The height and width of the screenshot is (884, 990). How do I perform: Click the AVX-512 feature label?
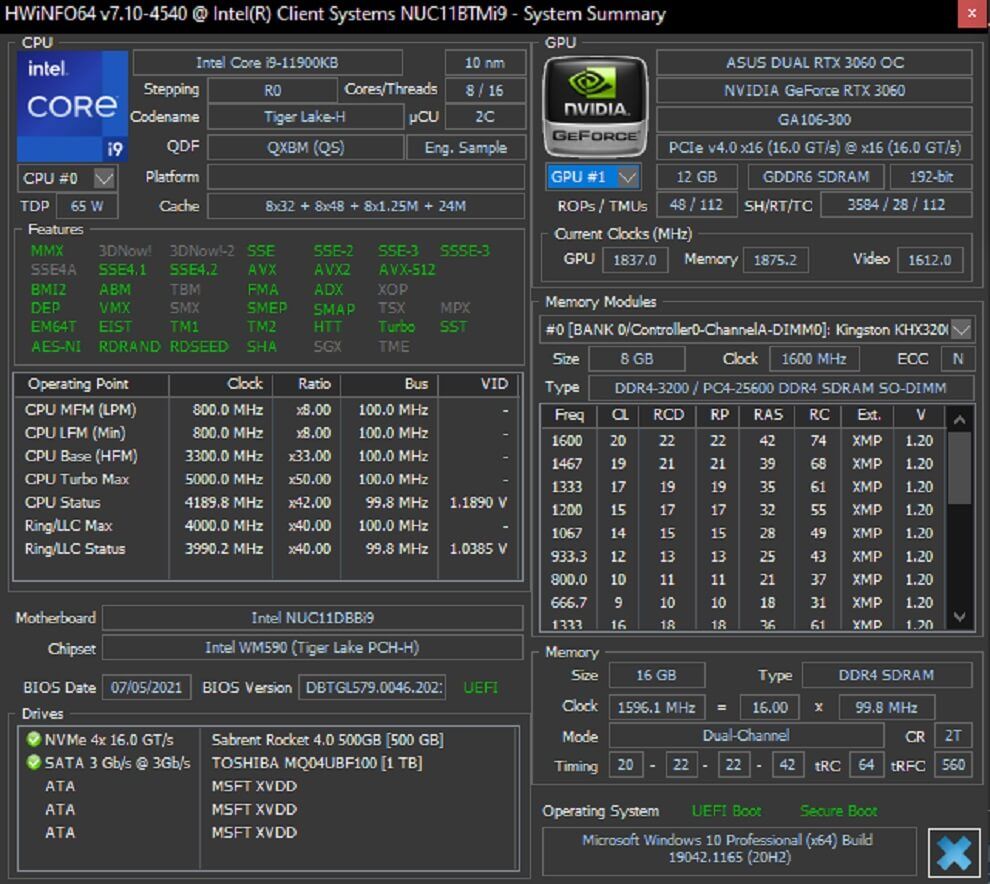tap(407, 270)
